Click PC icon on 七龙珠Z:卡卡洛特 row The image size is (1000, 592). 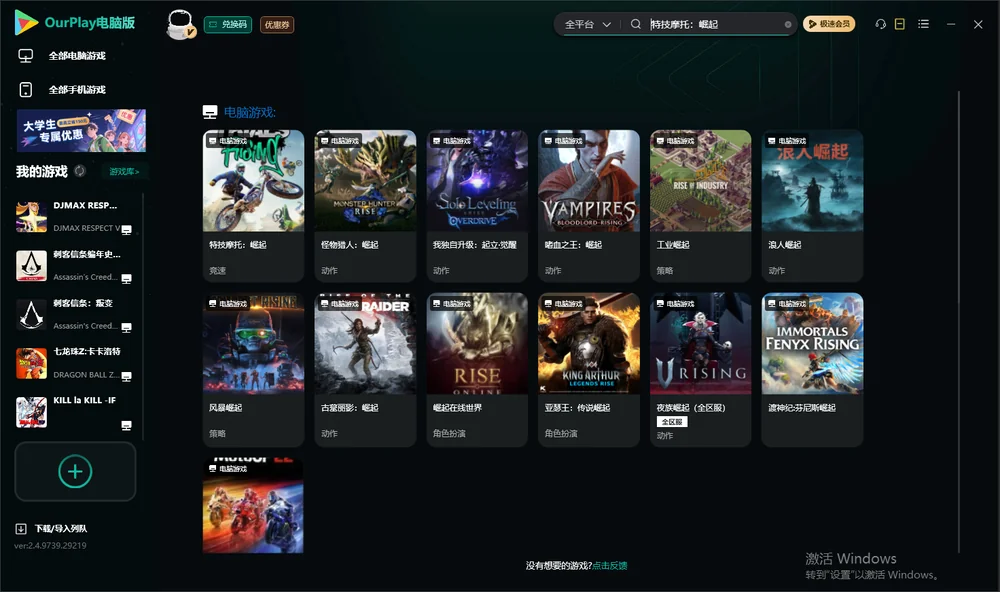coord(126,376)
